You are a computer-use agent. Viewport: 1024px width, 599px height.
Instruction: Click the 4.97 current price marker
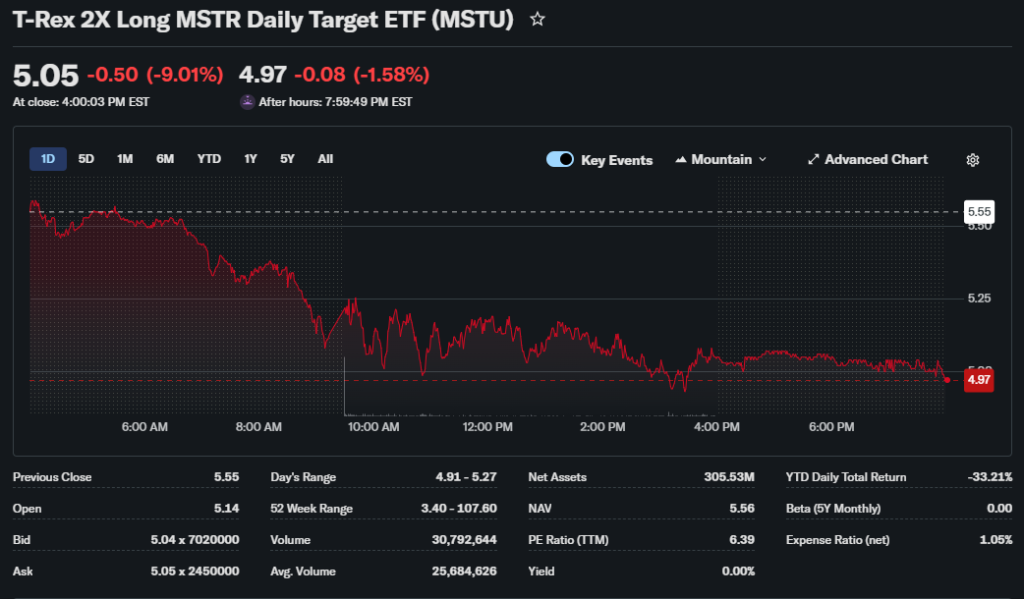(x=978, y=380)
